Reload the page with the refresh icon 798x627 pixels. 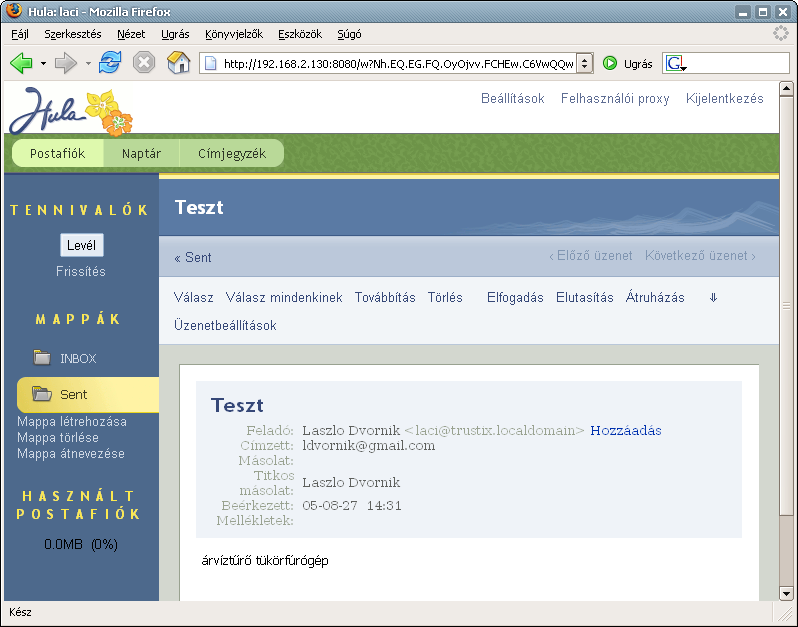pos(110,63)
